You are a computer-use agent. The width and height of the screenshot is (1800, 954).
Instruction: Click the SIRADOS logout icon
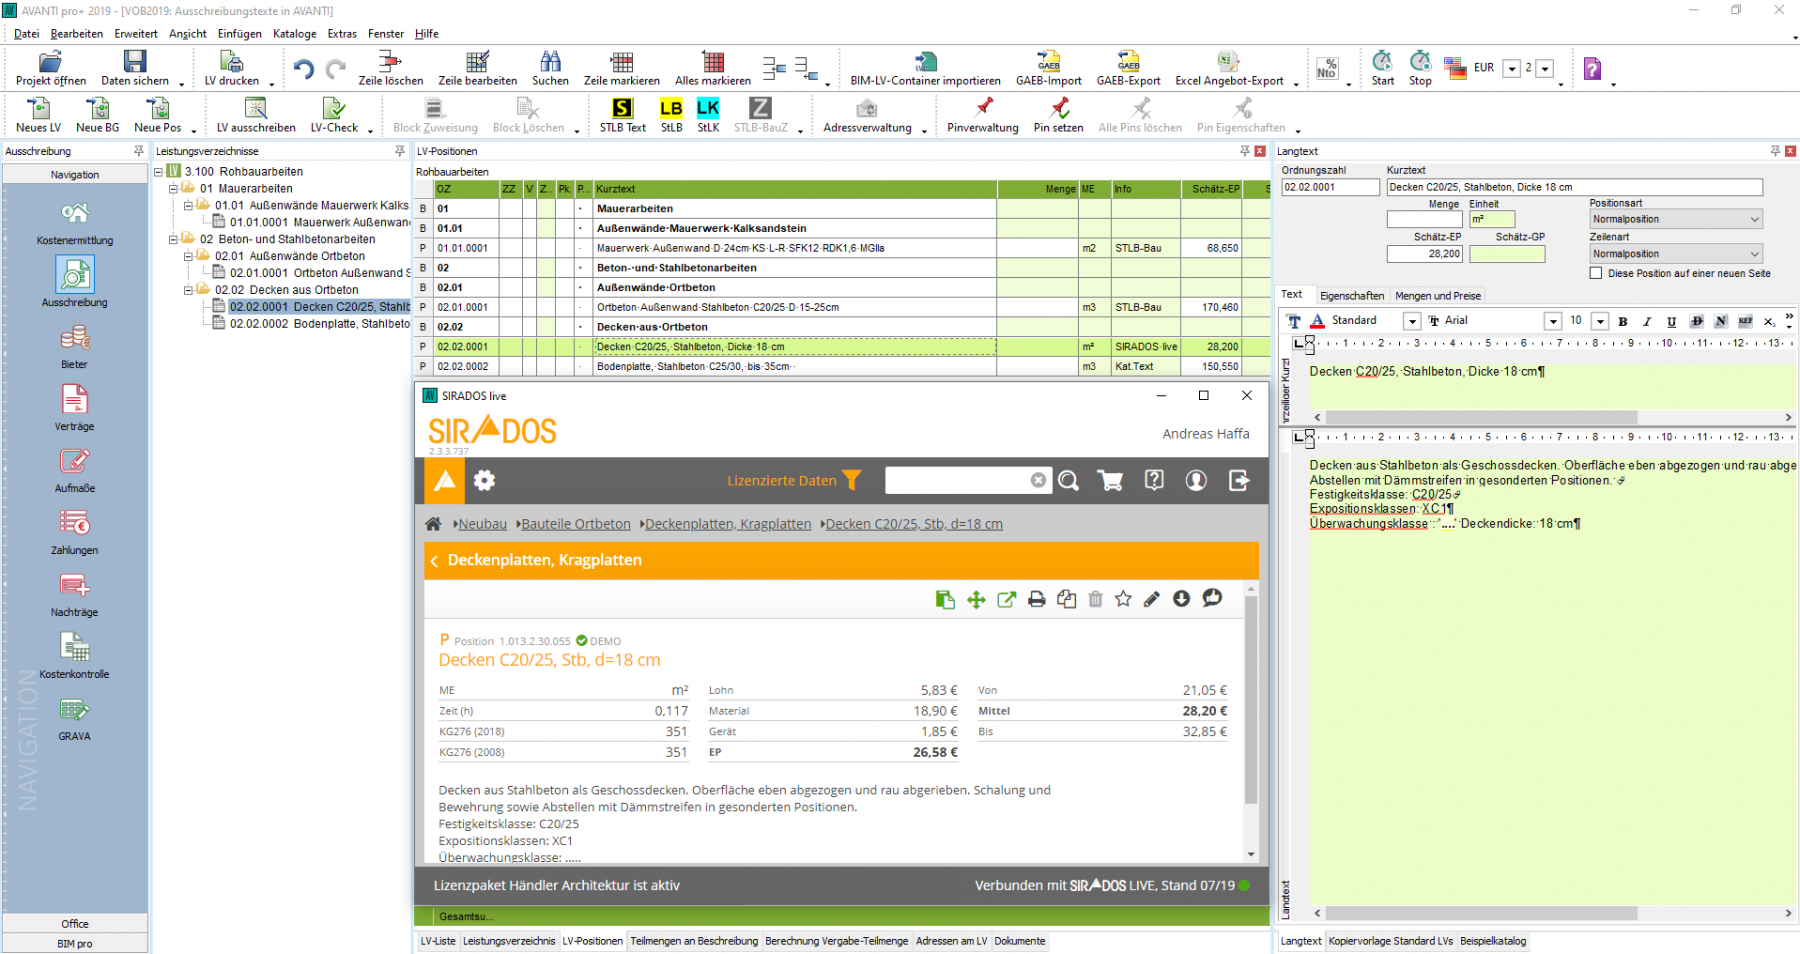click(1239, 481)
